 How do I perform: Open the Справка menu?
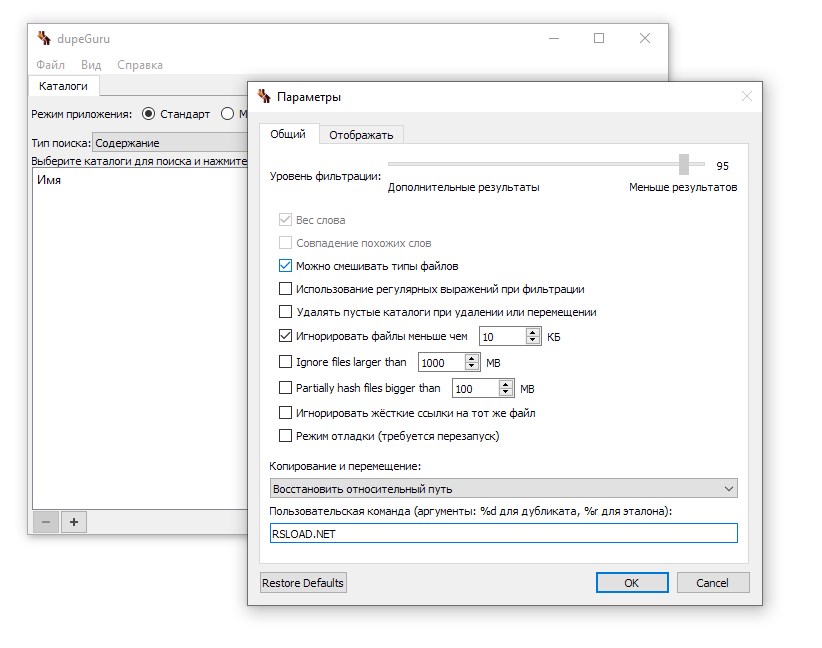pyautogui.click(x=140, y=65)
